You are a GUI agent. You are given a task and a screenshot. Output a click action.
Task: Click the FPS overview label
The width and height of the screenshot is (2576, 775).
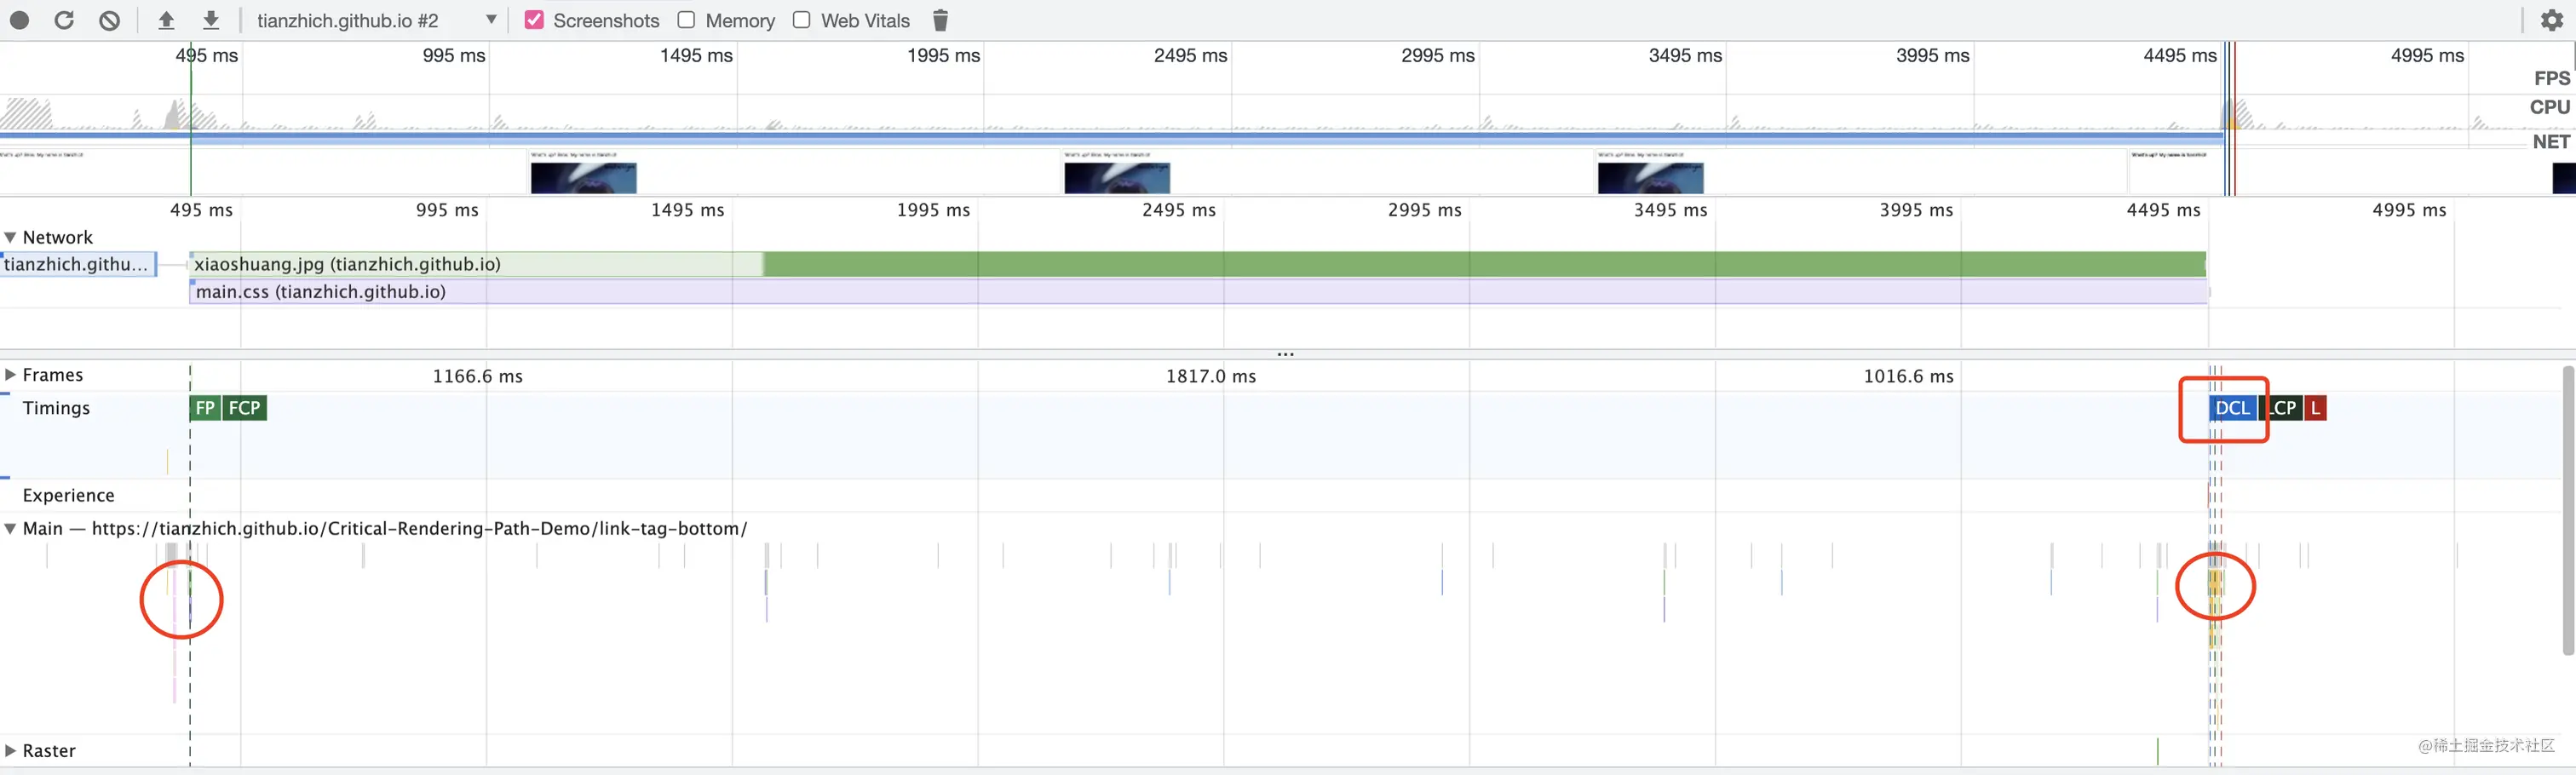pyautogui.click(x=2551, y=78)
